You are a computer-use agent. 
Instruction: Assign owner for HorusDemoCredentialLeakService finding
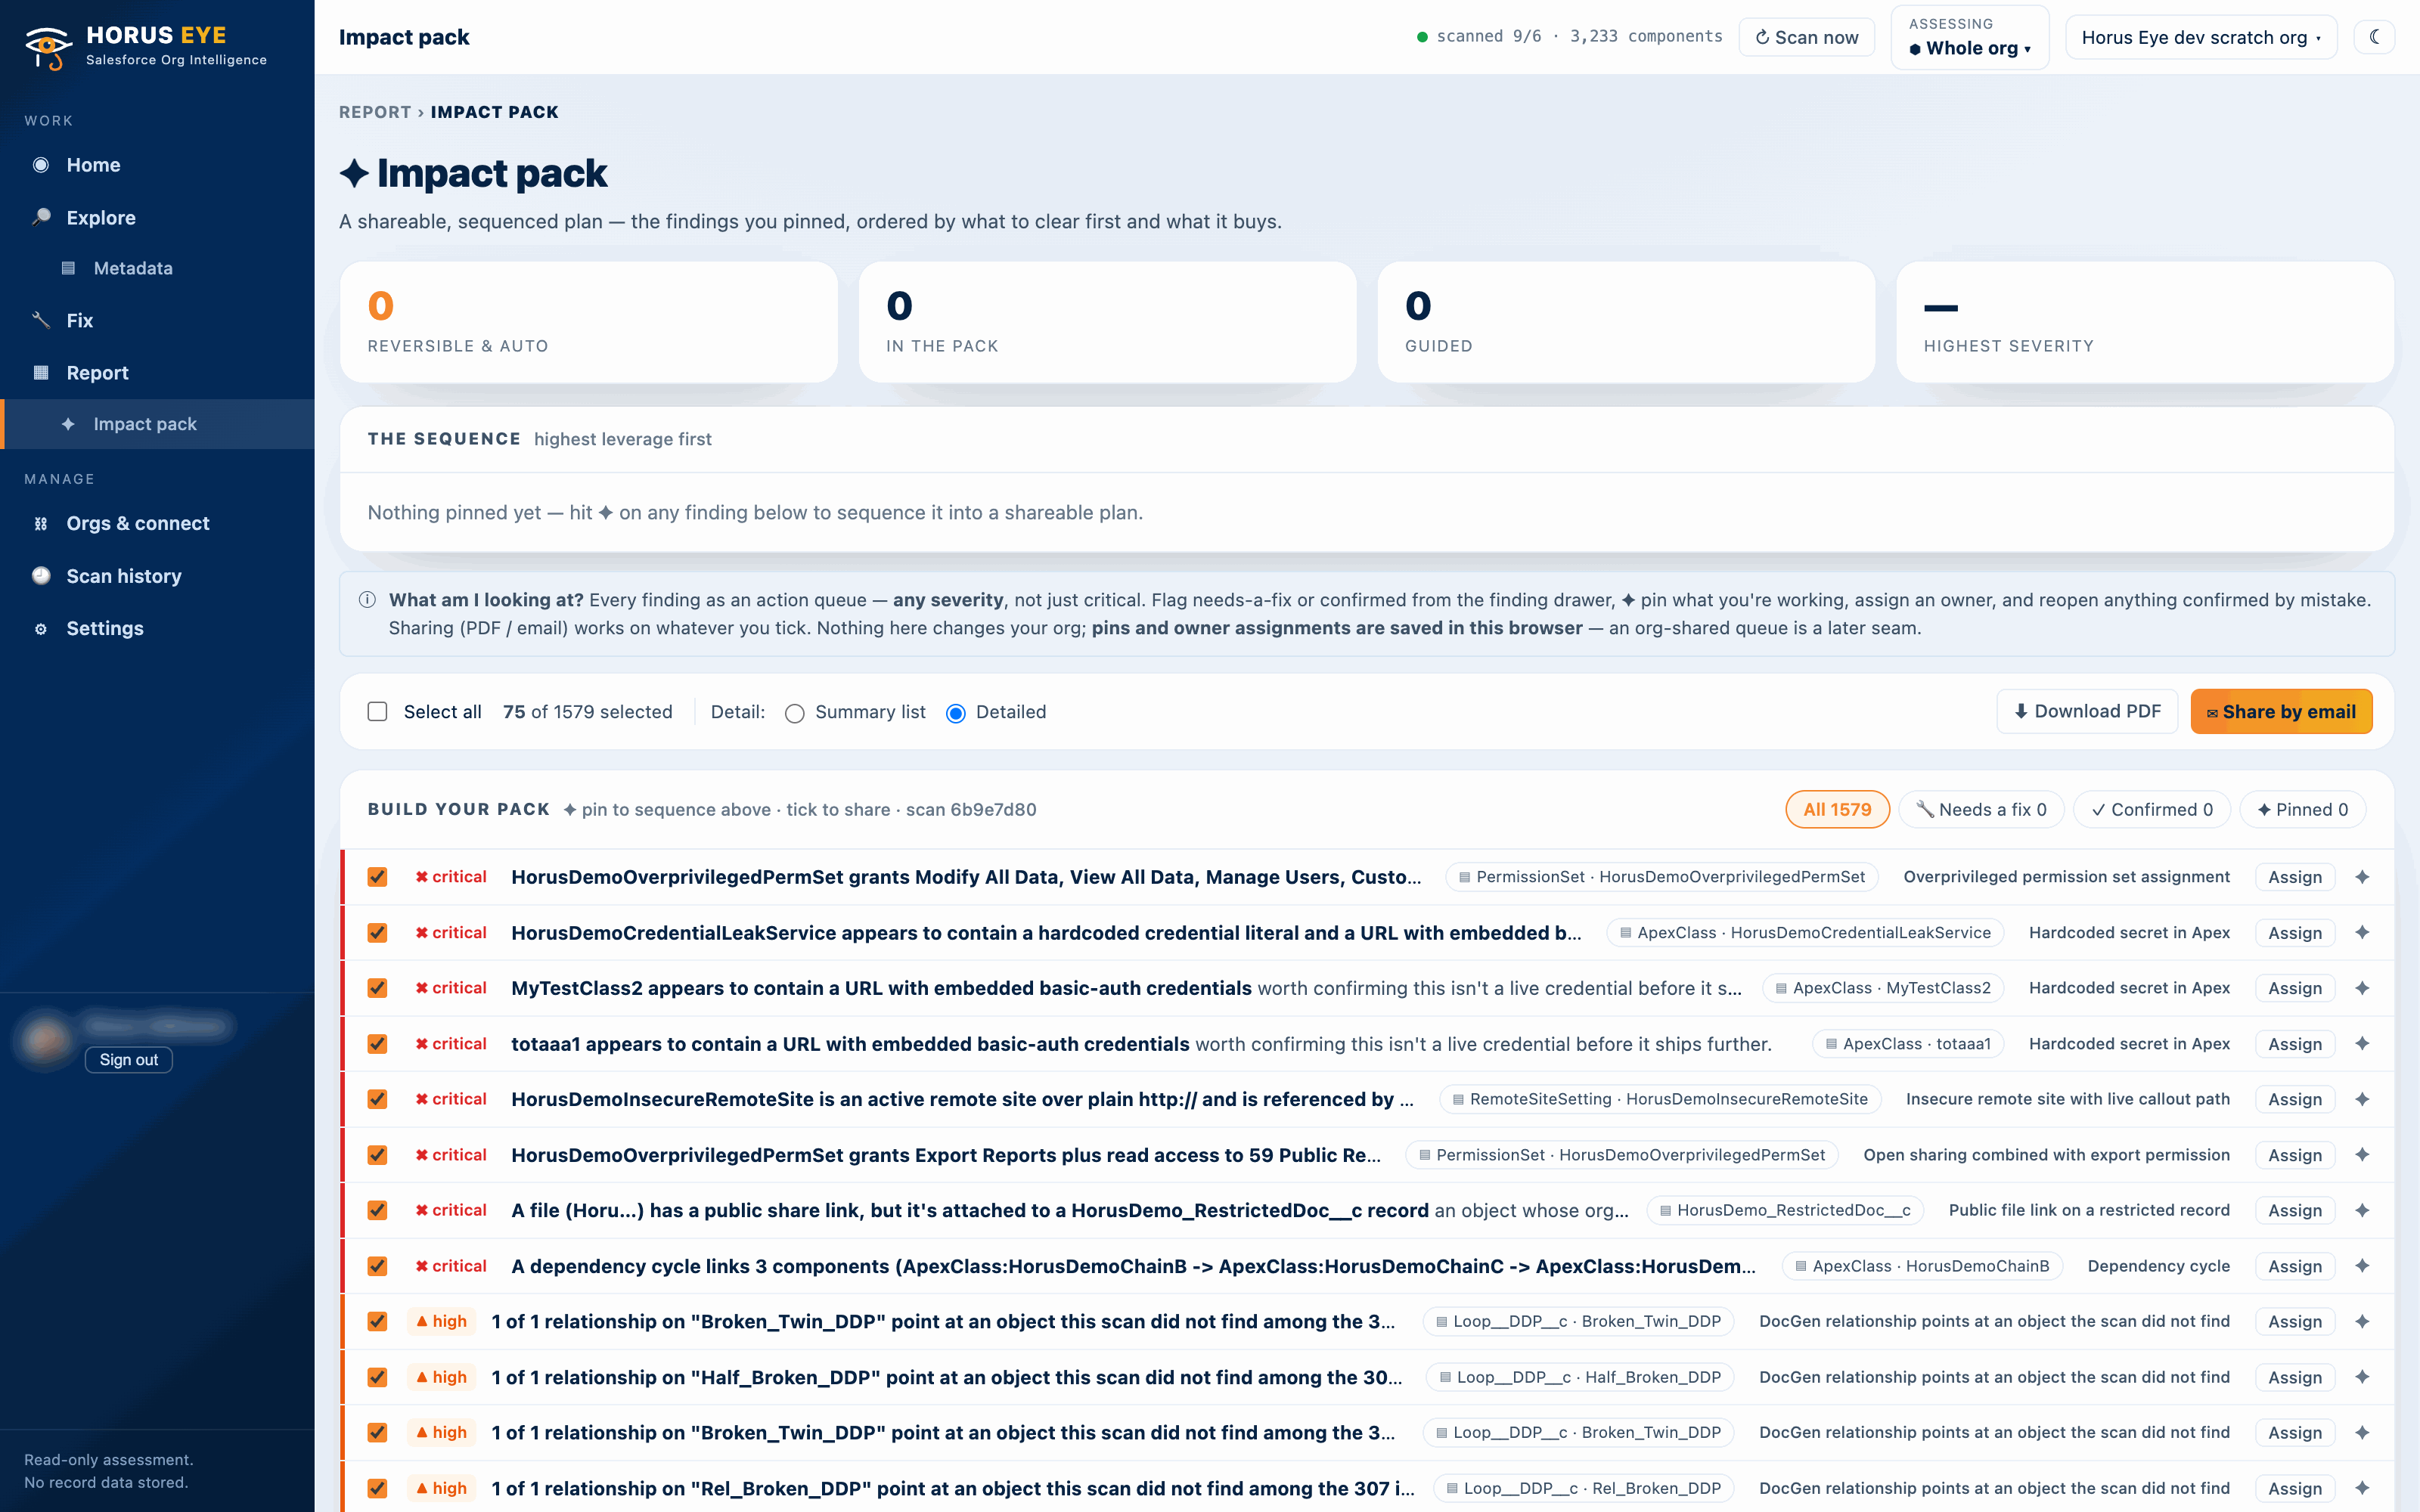pyautogui.click(x=2295, y=933)
